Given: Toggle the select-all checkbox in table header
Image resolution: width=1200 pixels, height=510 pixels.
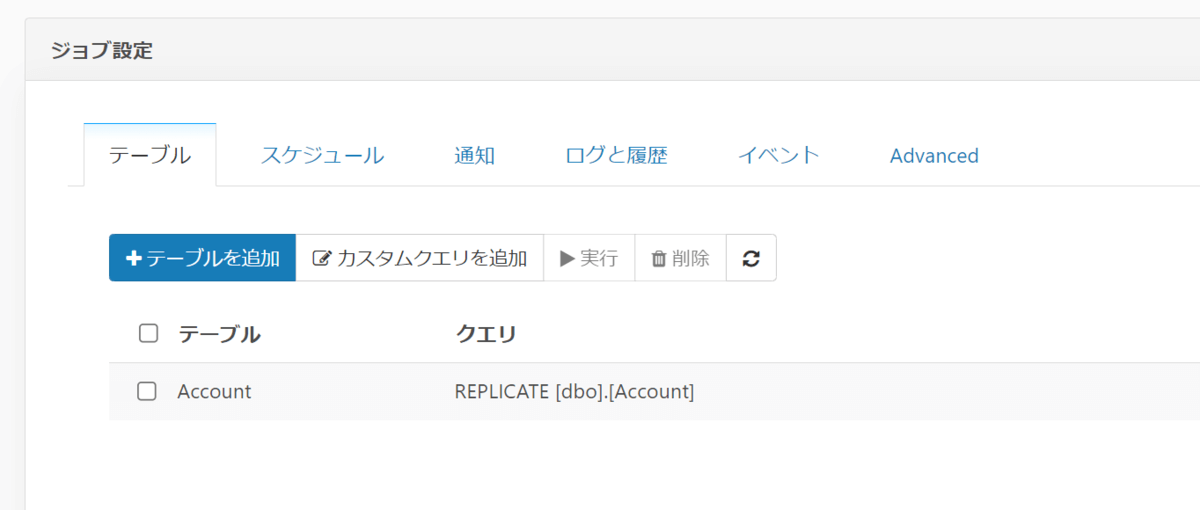Looking at the screenshot, I should [148, 334].
